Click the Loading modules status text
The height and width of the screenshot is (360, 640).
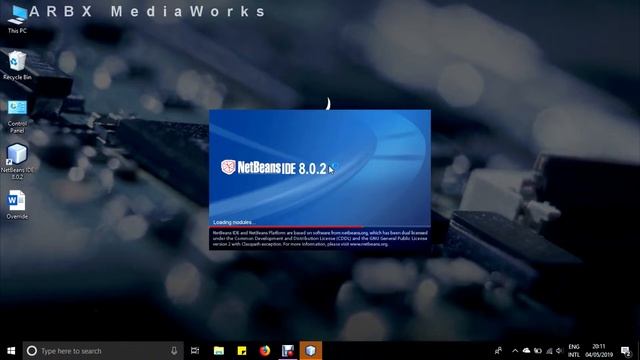233,222
